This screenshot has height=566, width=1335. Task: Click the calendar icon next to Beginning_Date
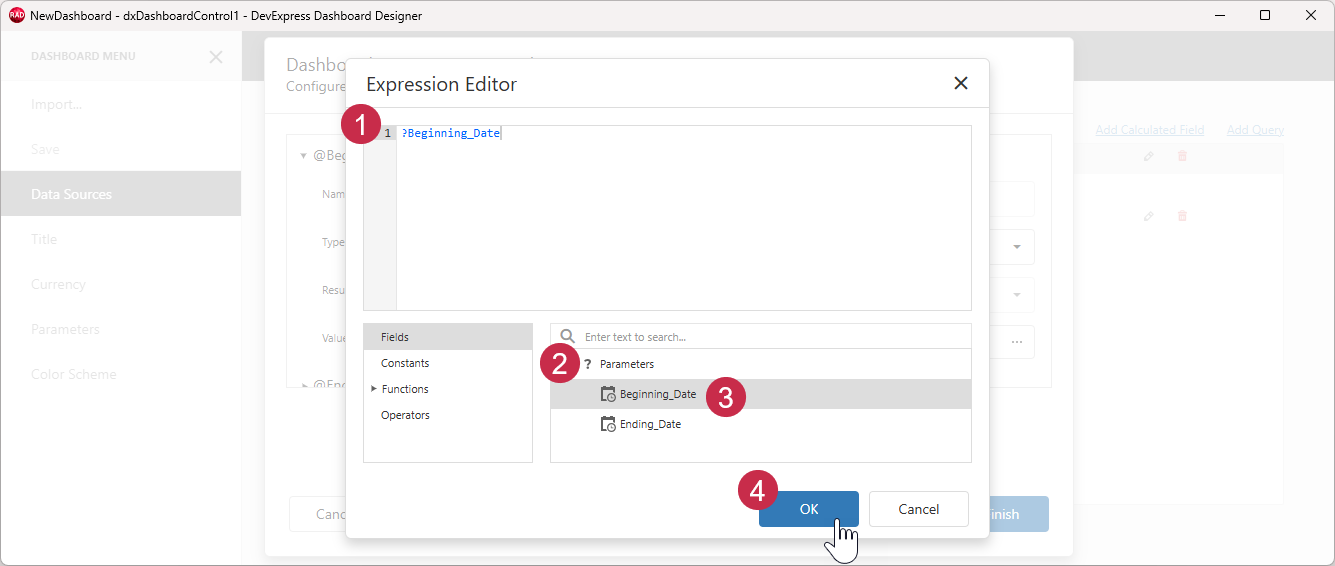point(608,394)
